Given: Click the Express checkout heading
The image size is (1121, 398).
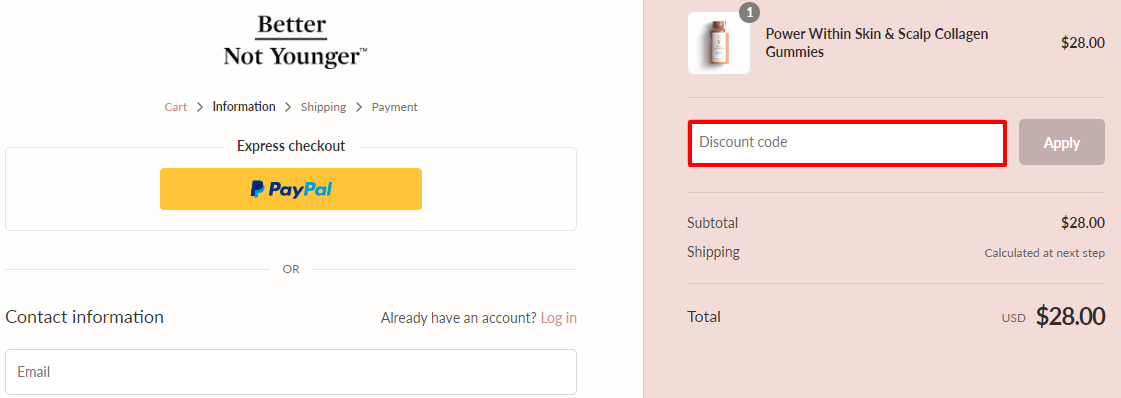Looking at the screenshot, I should [x=291, y=146].
